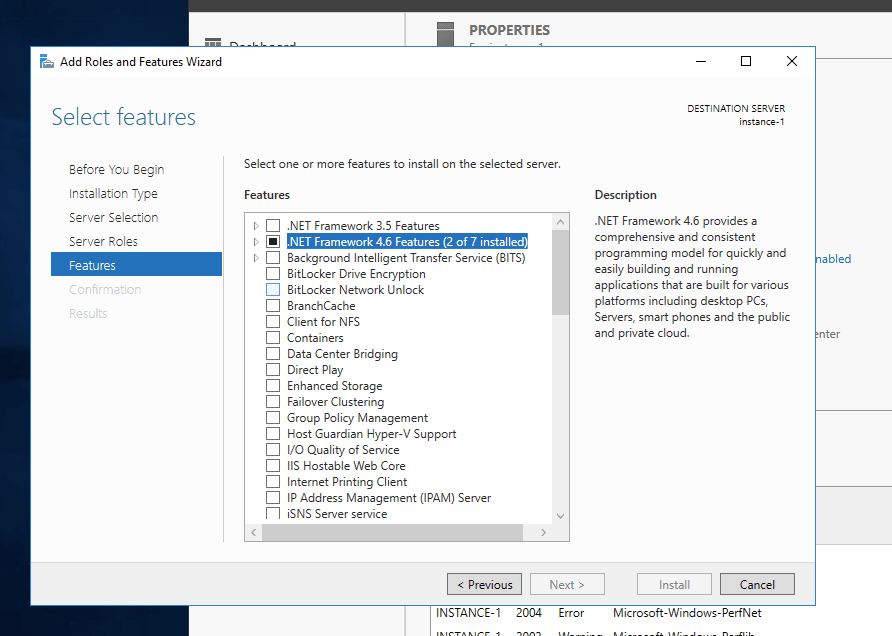Select the Features step in sidebar

pyautogui.click(x=137, y=265)
